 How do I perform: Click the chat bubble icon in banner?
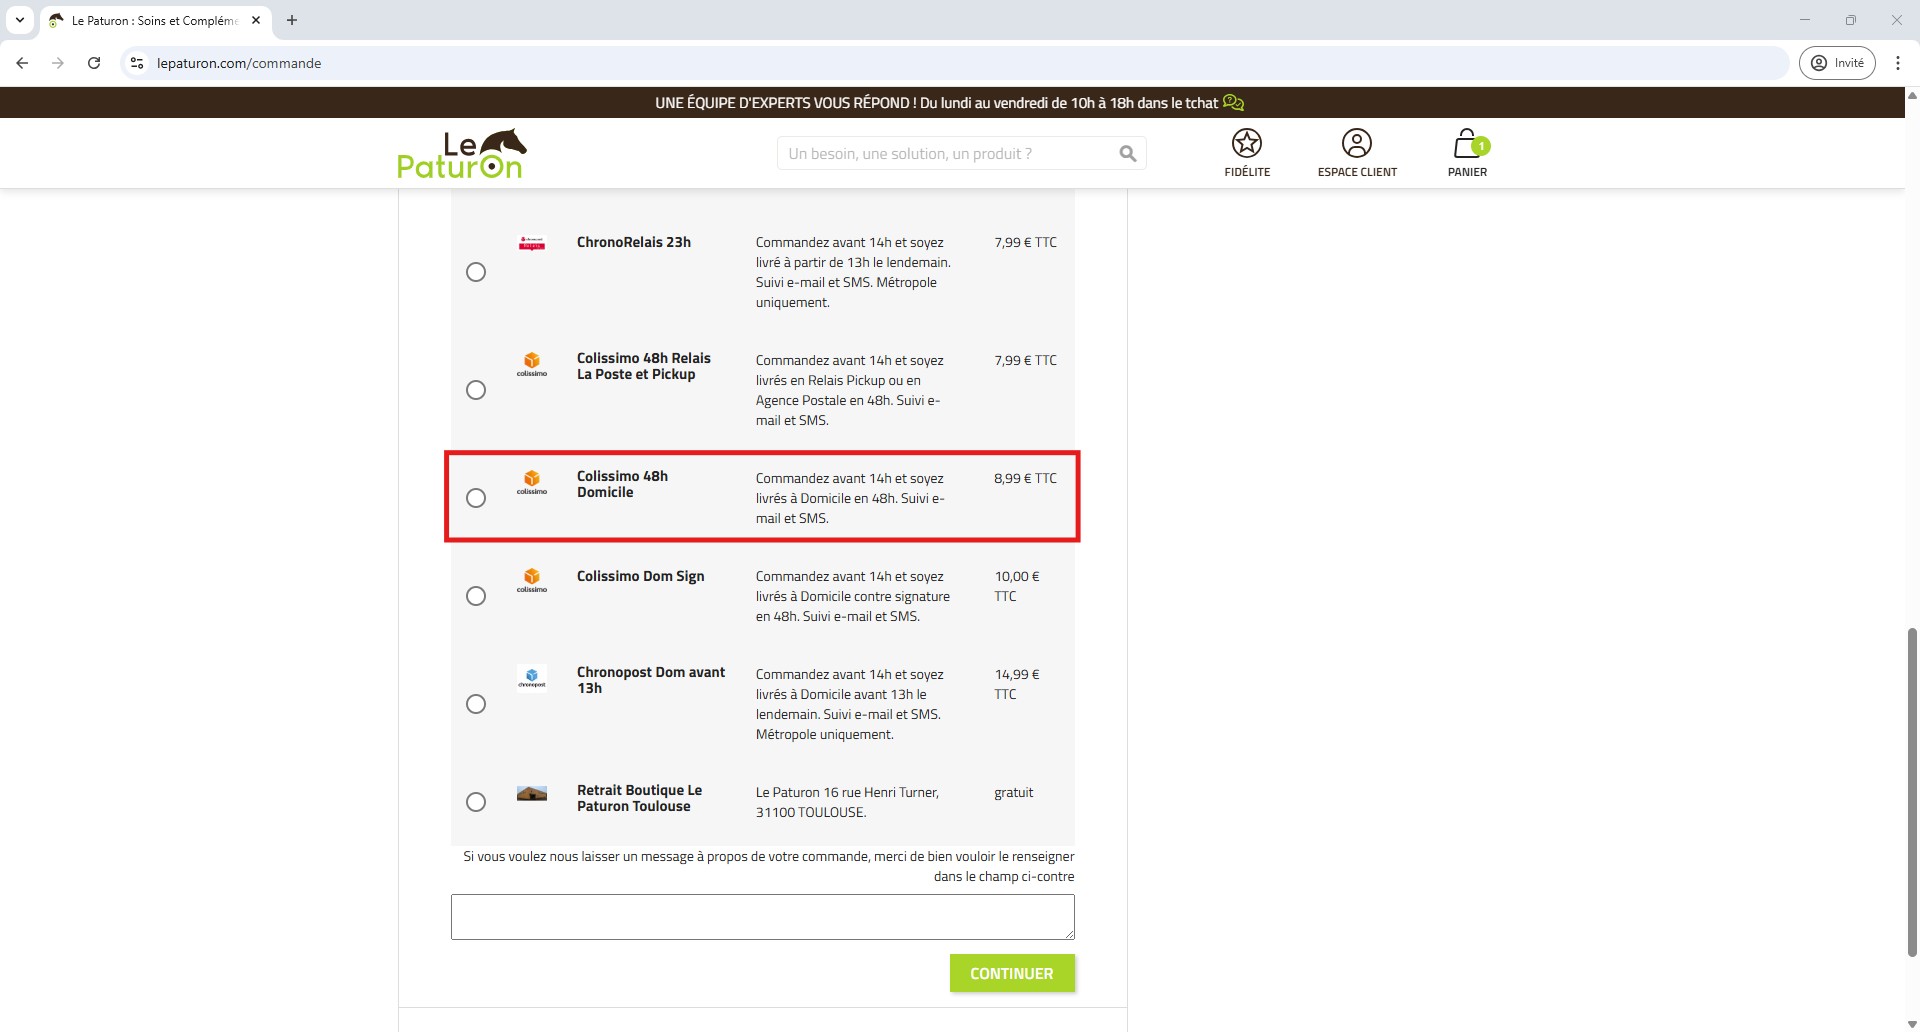click(x=1234, y=103)
